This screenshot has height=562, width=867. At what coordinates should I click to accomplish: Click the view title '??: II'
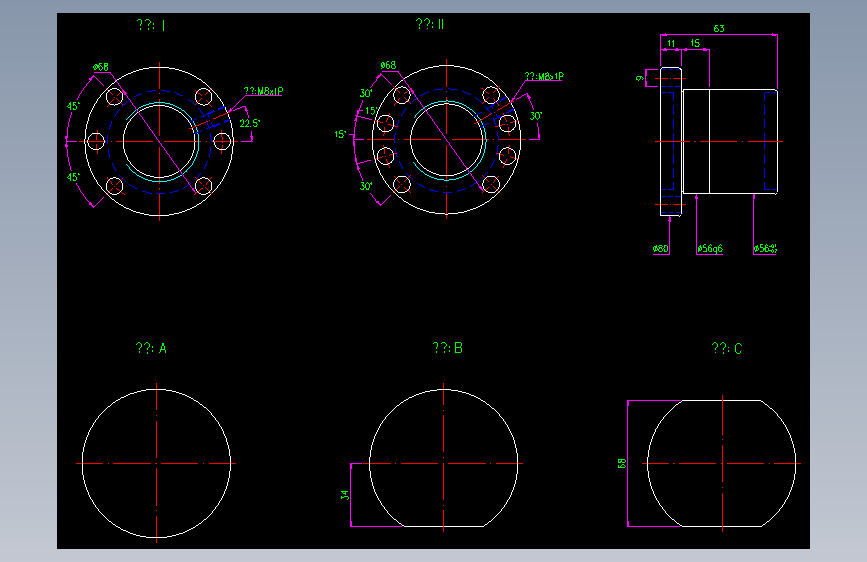point(430,24)
